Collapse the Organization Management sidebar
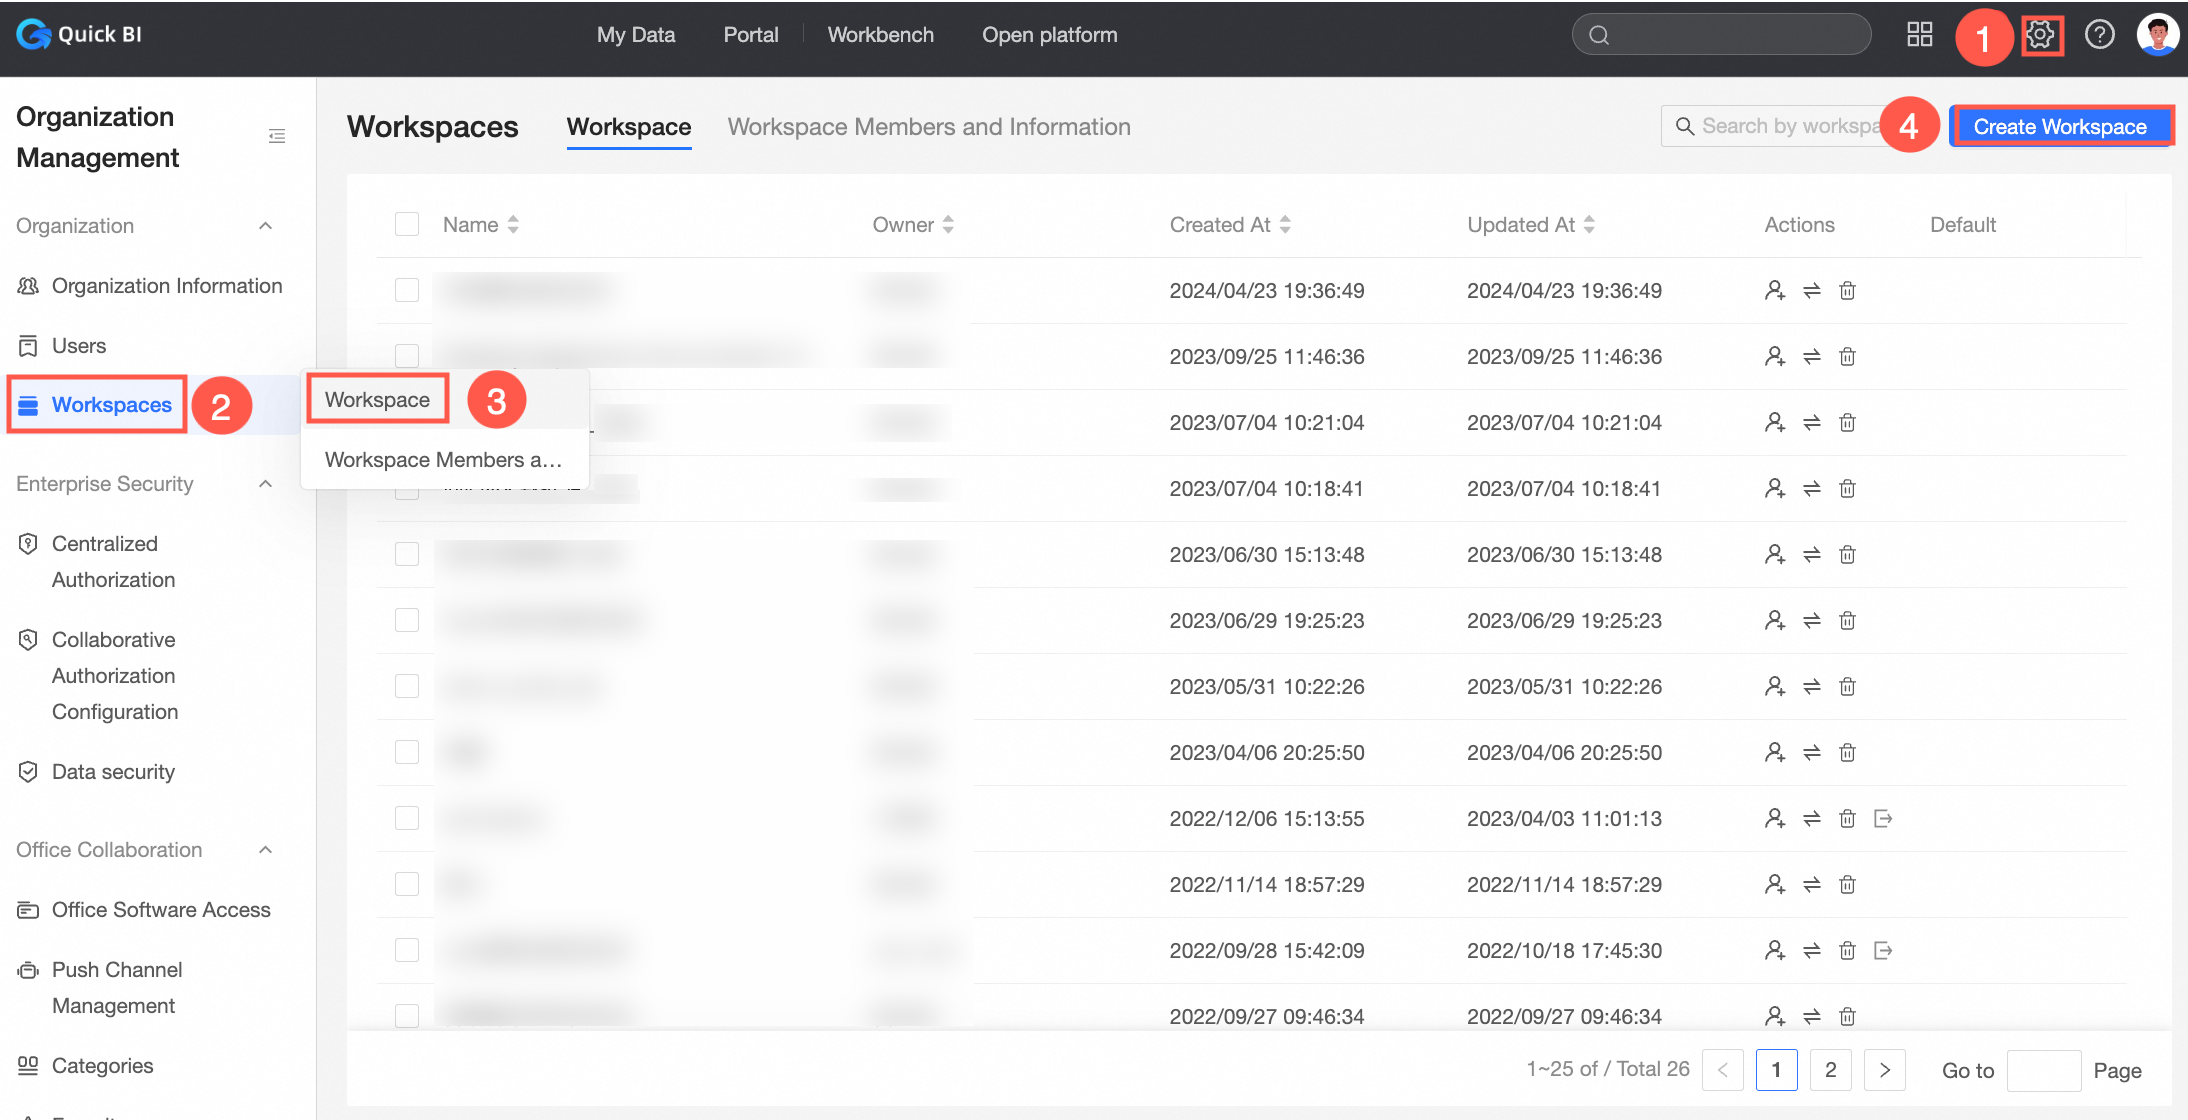 coord(277,136)
